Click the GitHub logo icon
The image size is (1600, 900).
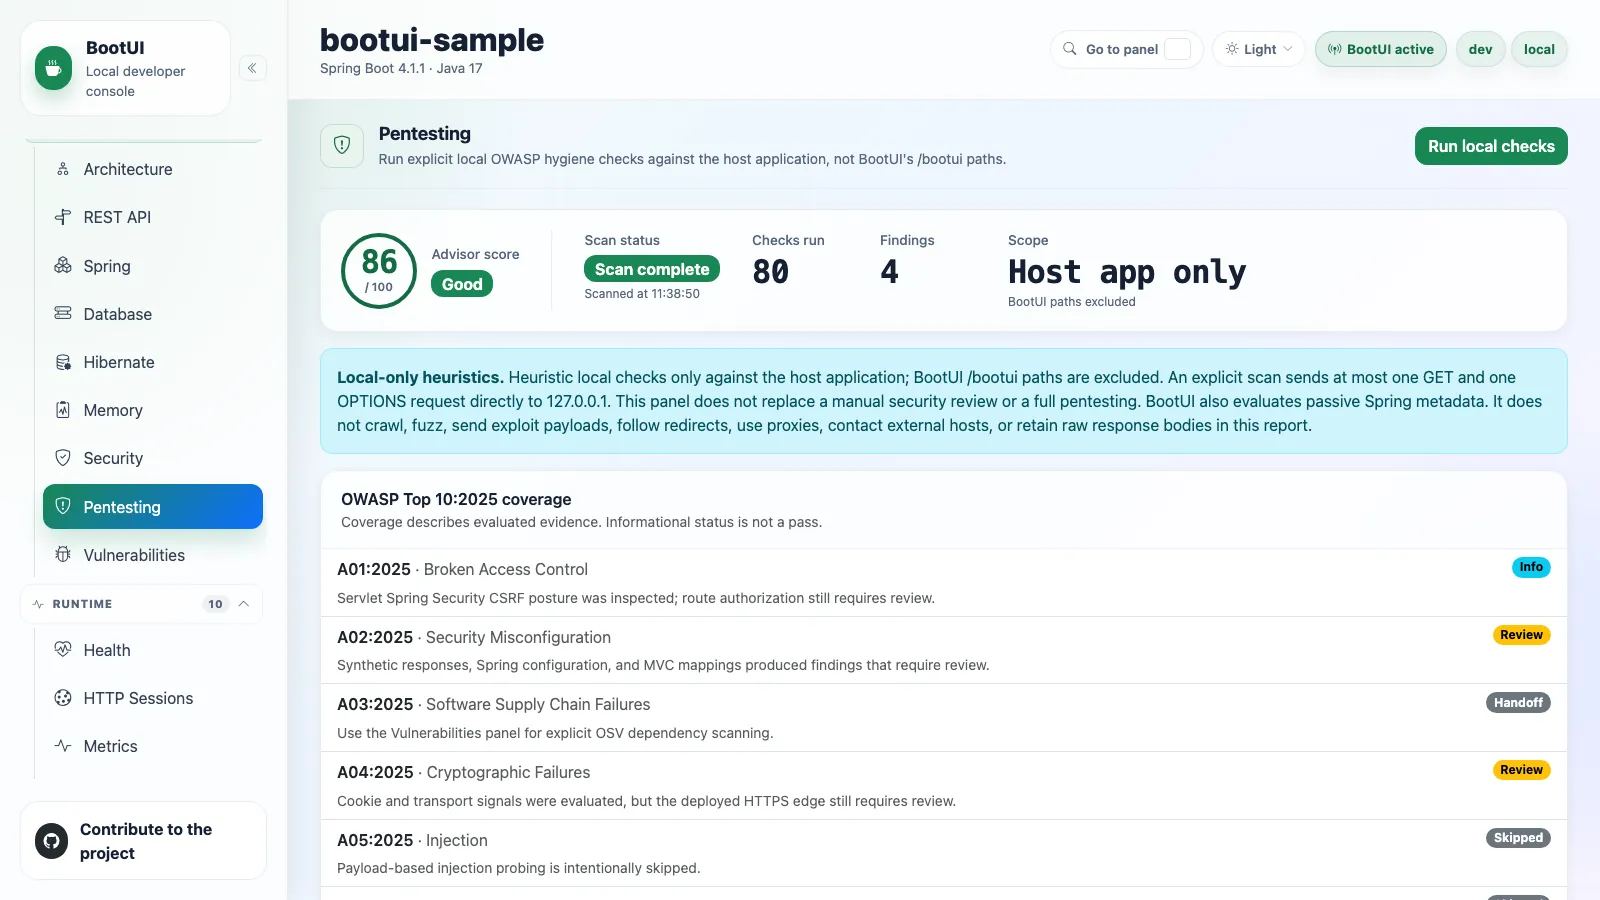52,841
